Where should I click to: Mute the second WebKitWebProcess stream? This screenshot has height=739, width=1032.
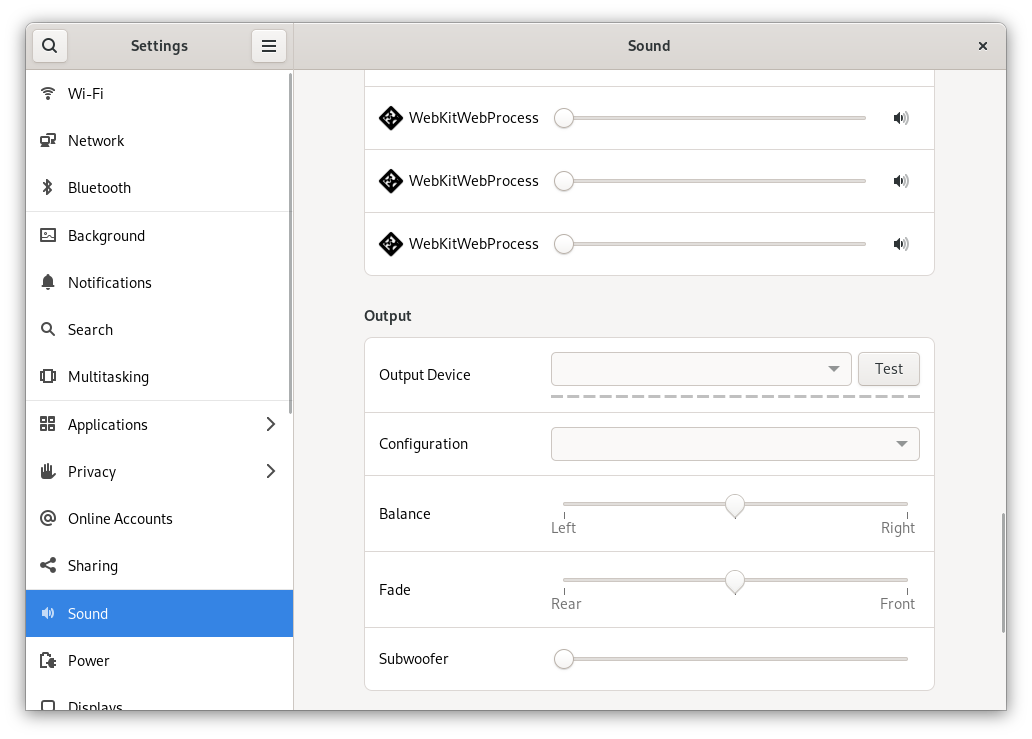(901, 181)
